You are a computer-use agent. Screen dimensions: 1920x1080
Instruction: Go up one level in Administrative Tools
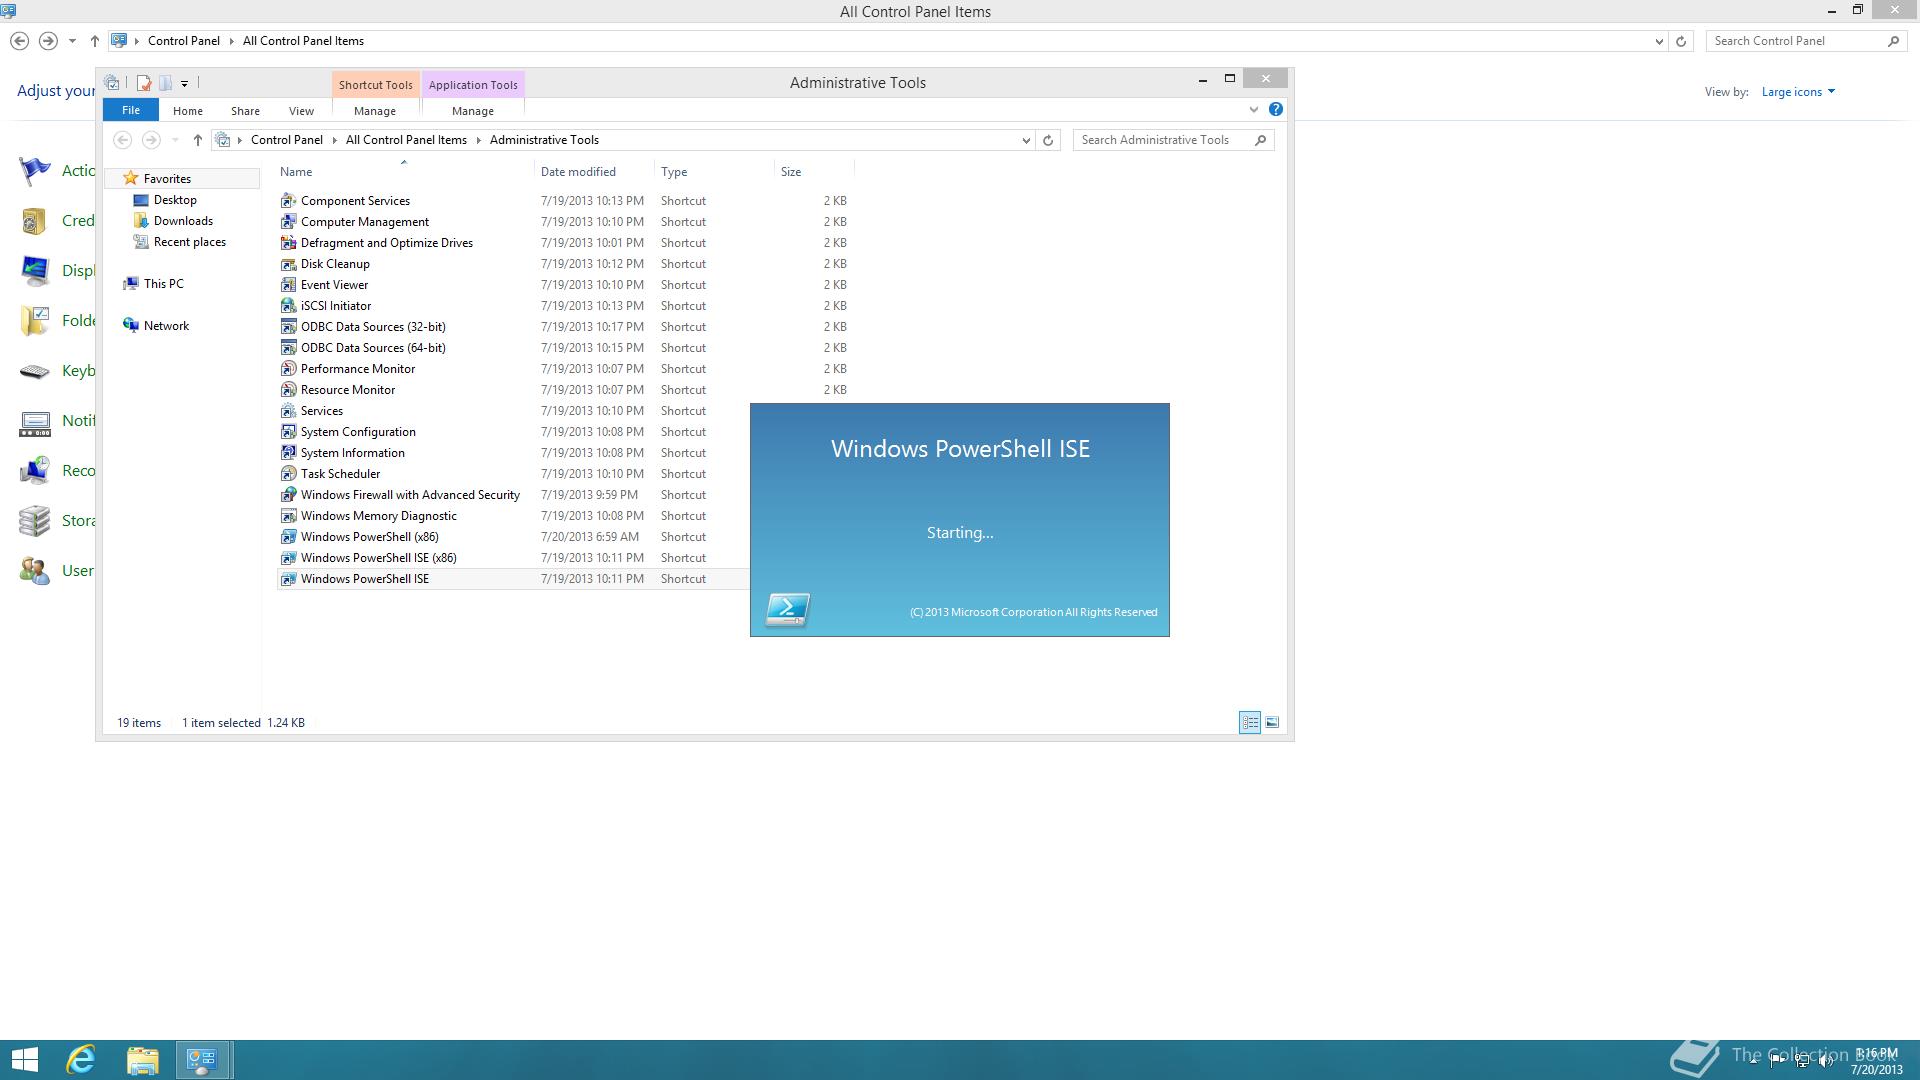point(198,141)
